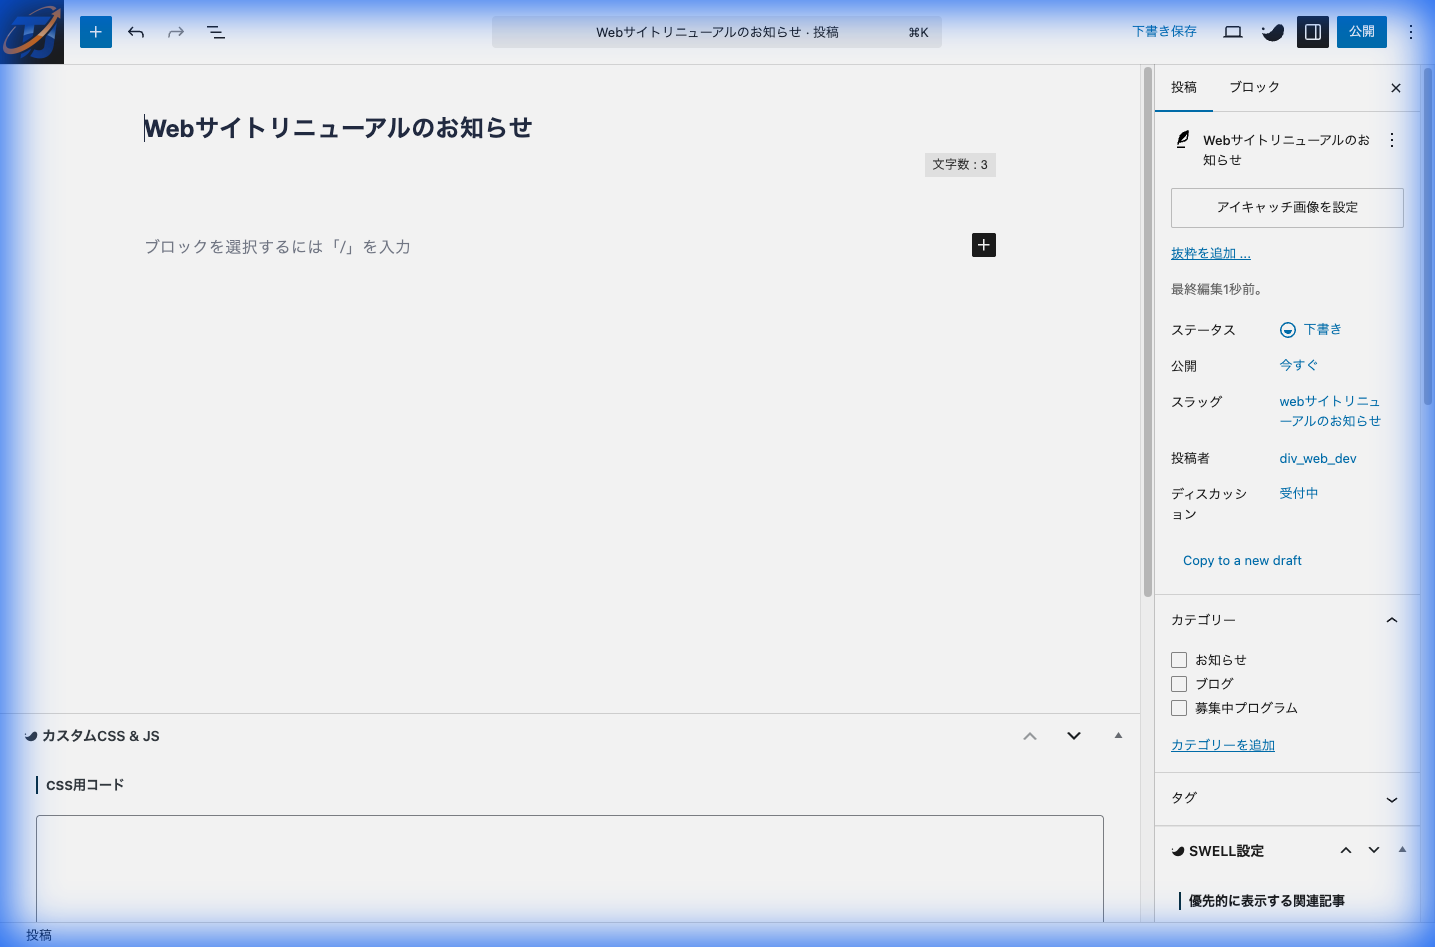Open the editor options three-dot menu

[x=1411, y=31]
